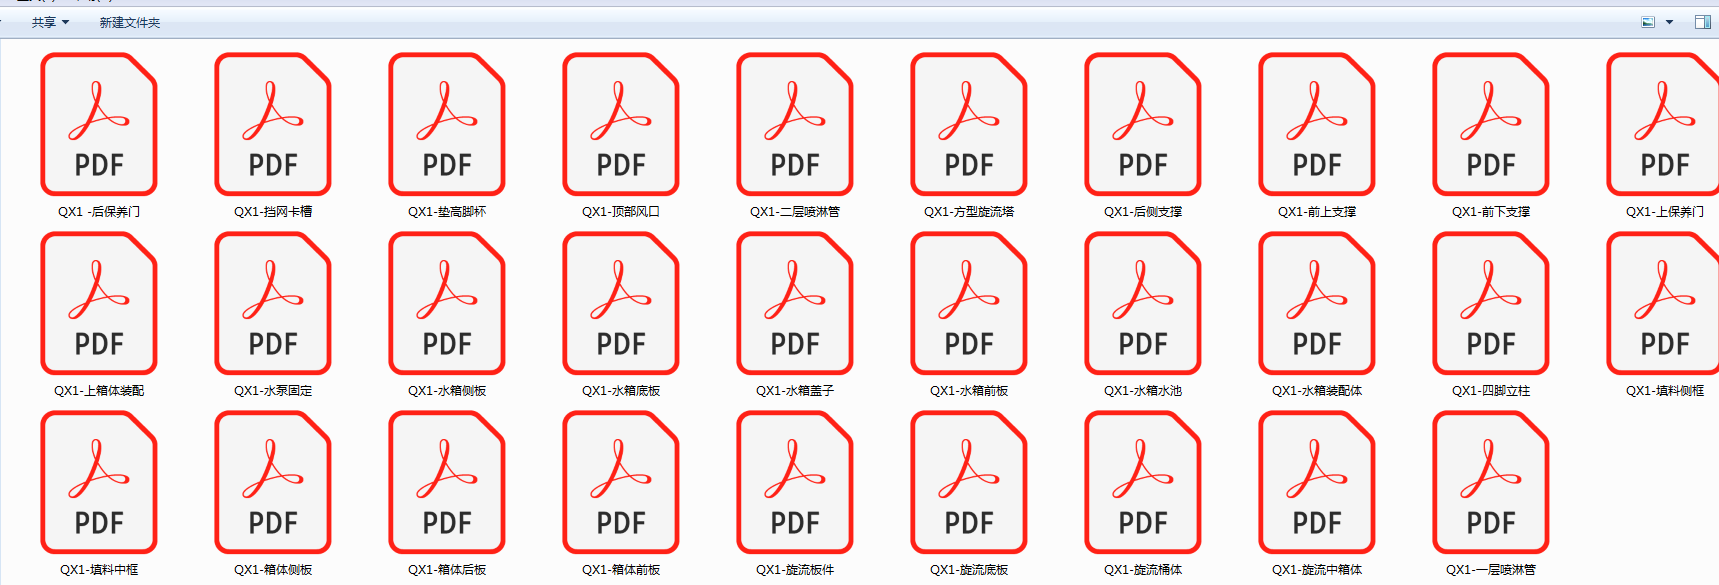This screenshot has height=585, width=1719.
Task: Click the QX1-二层喷淋管 PDF icon
Action: coord(795,124)
